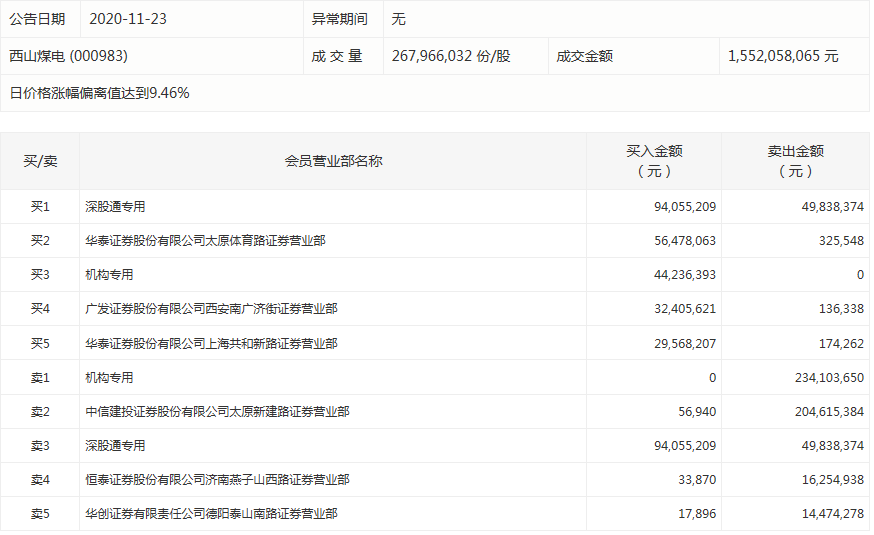Click the 会员营业部名称 column header

point(333,161)
